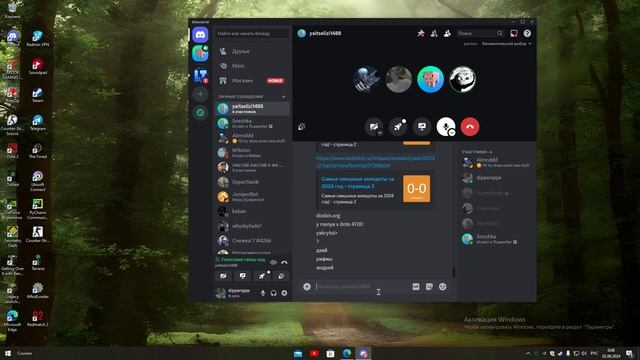Share screen from voice panel
Viewport: 640px width, 360px height.
pos(242,276)
